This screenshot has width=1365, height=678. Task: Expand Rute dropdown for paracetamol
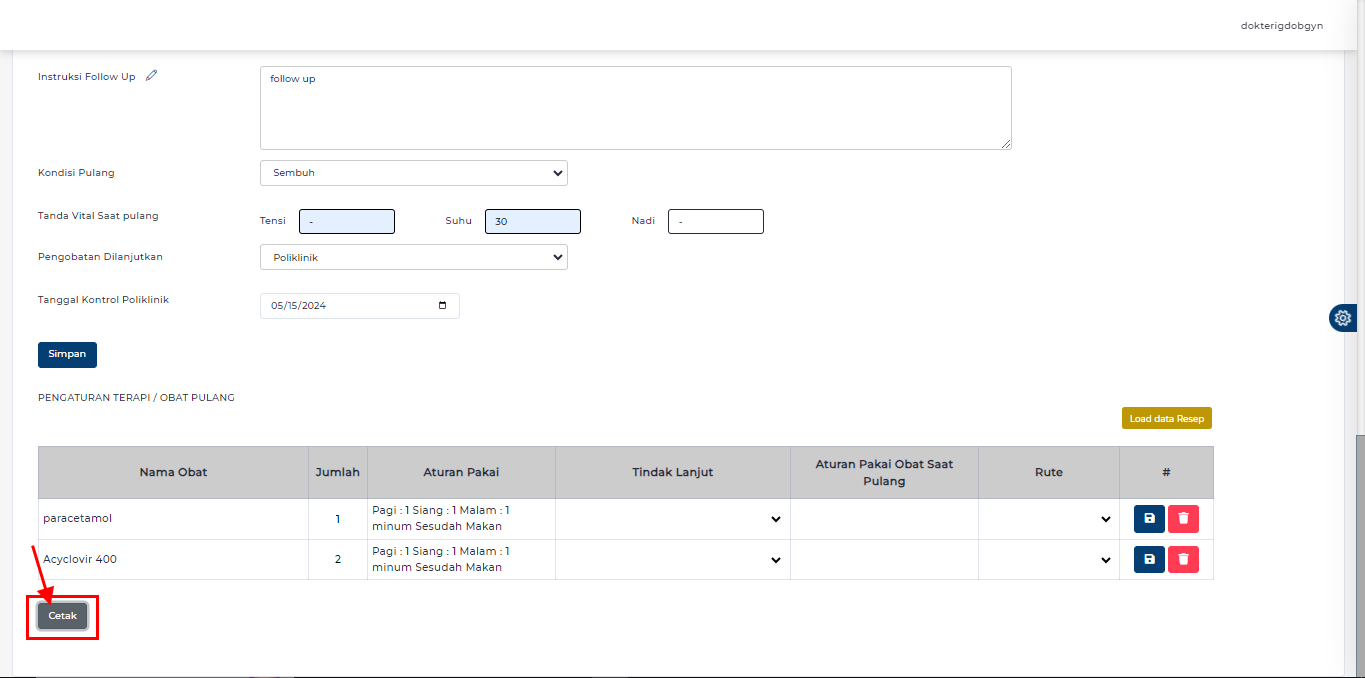pos(1048,519)
